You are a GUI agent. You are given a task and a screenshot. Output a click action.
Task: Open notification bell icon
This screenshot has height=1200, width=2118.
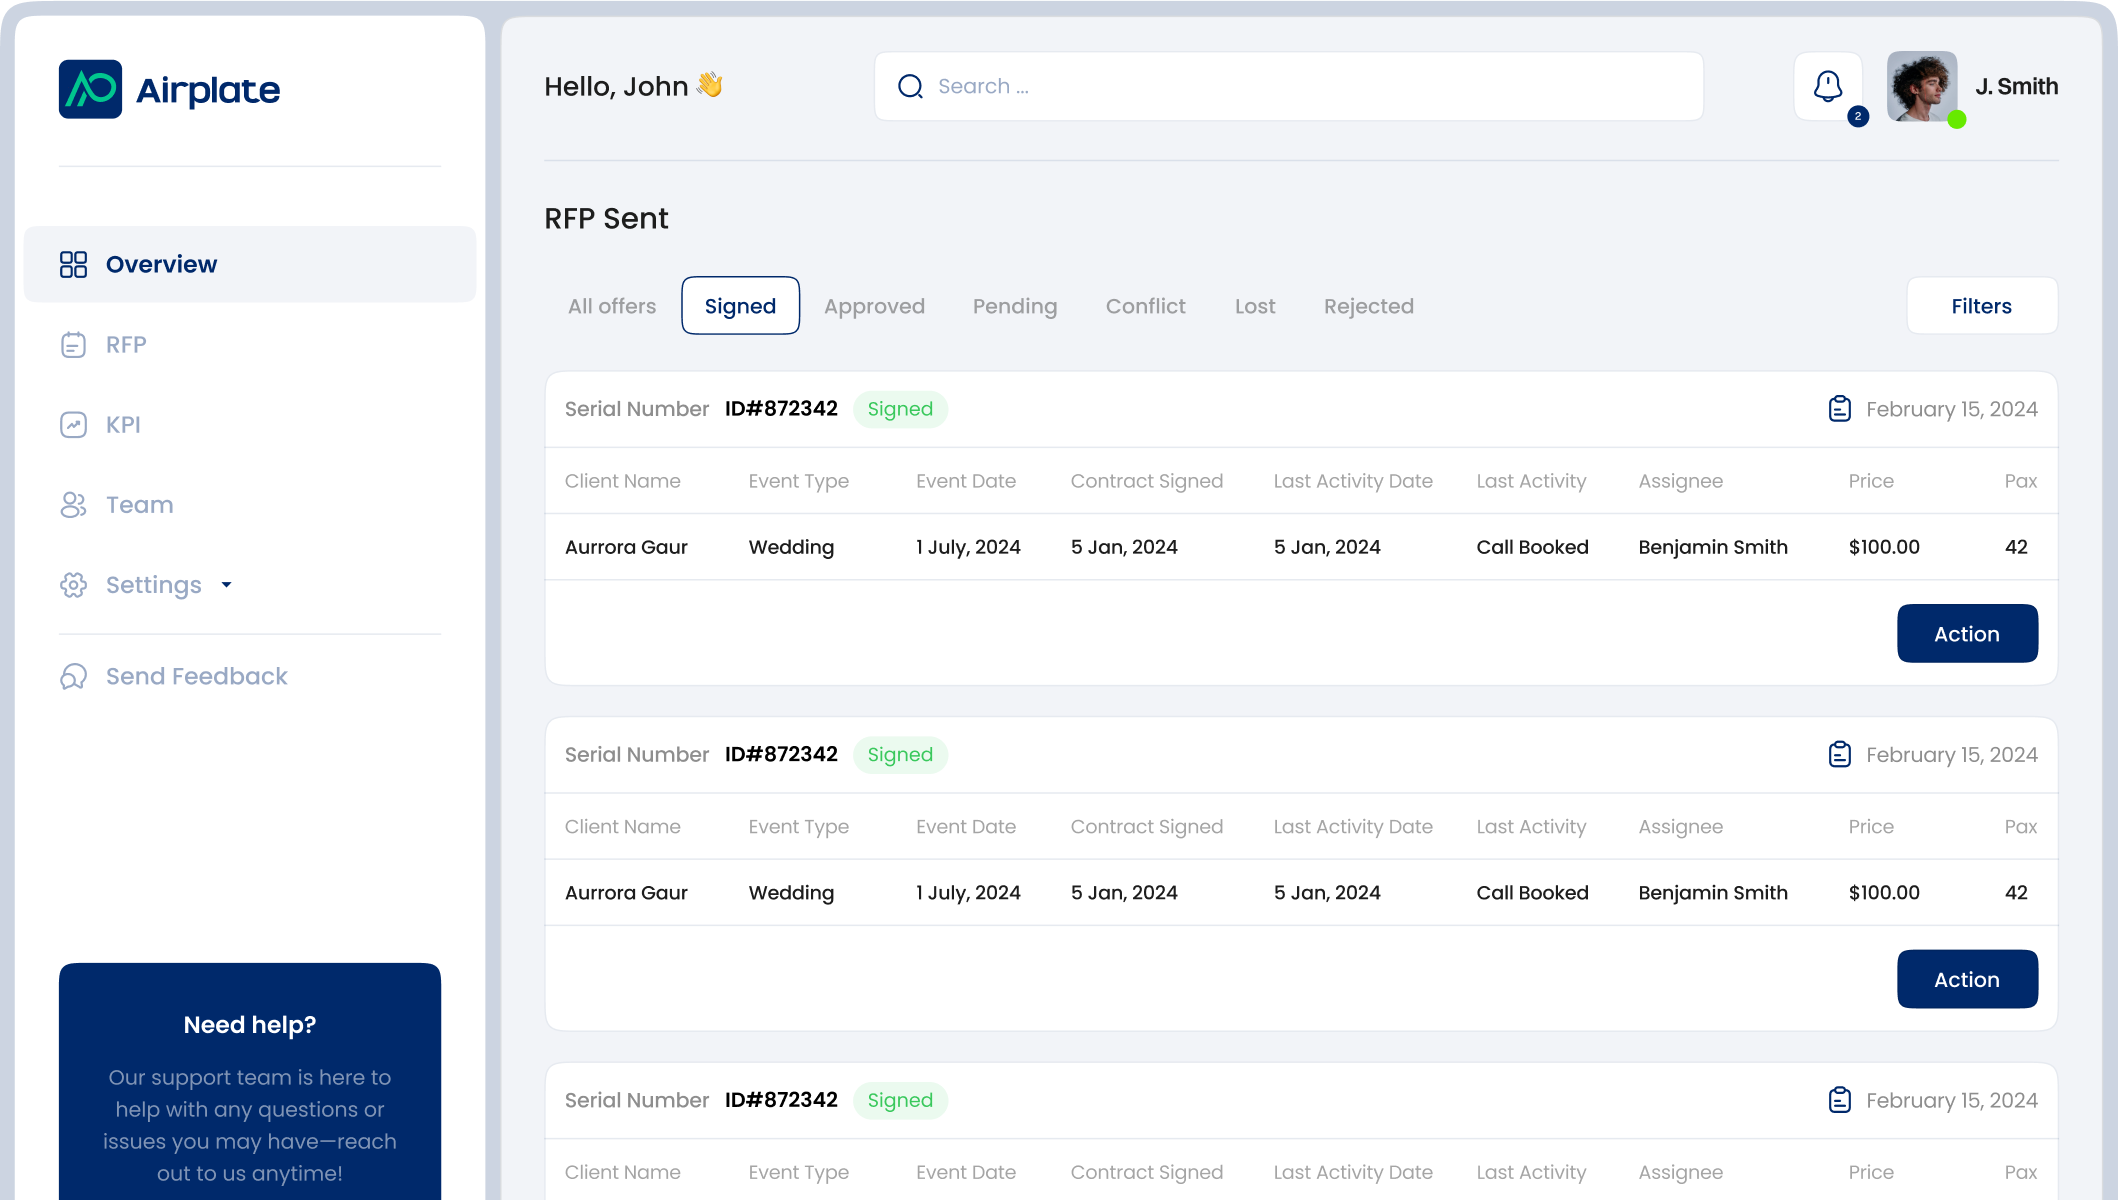pyautogui.click(x=1827, y=86)
